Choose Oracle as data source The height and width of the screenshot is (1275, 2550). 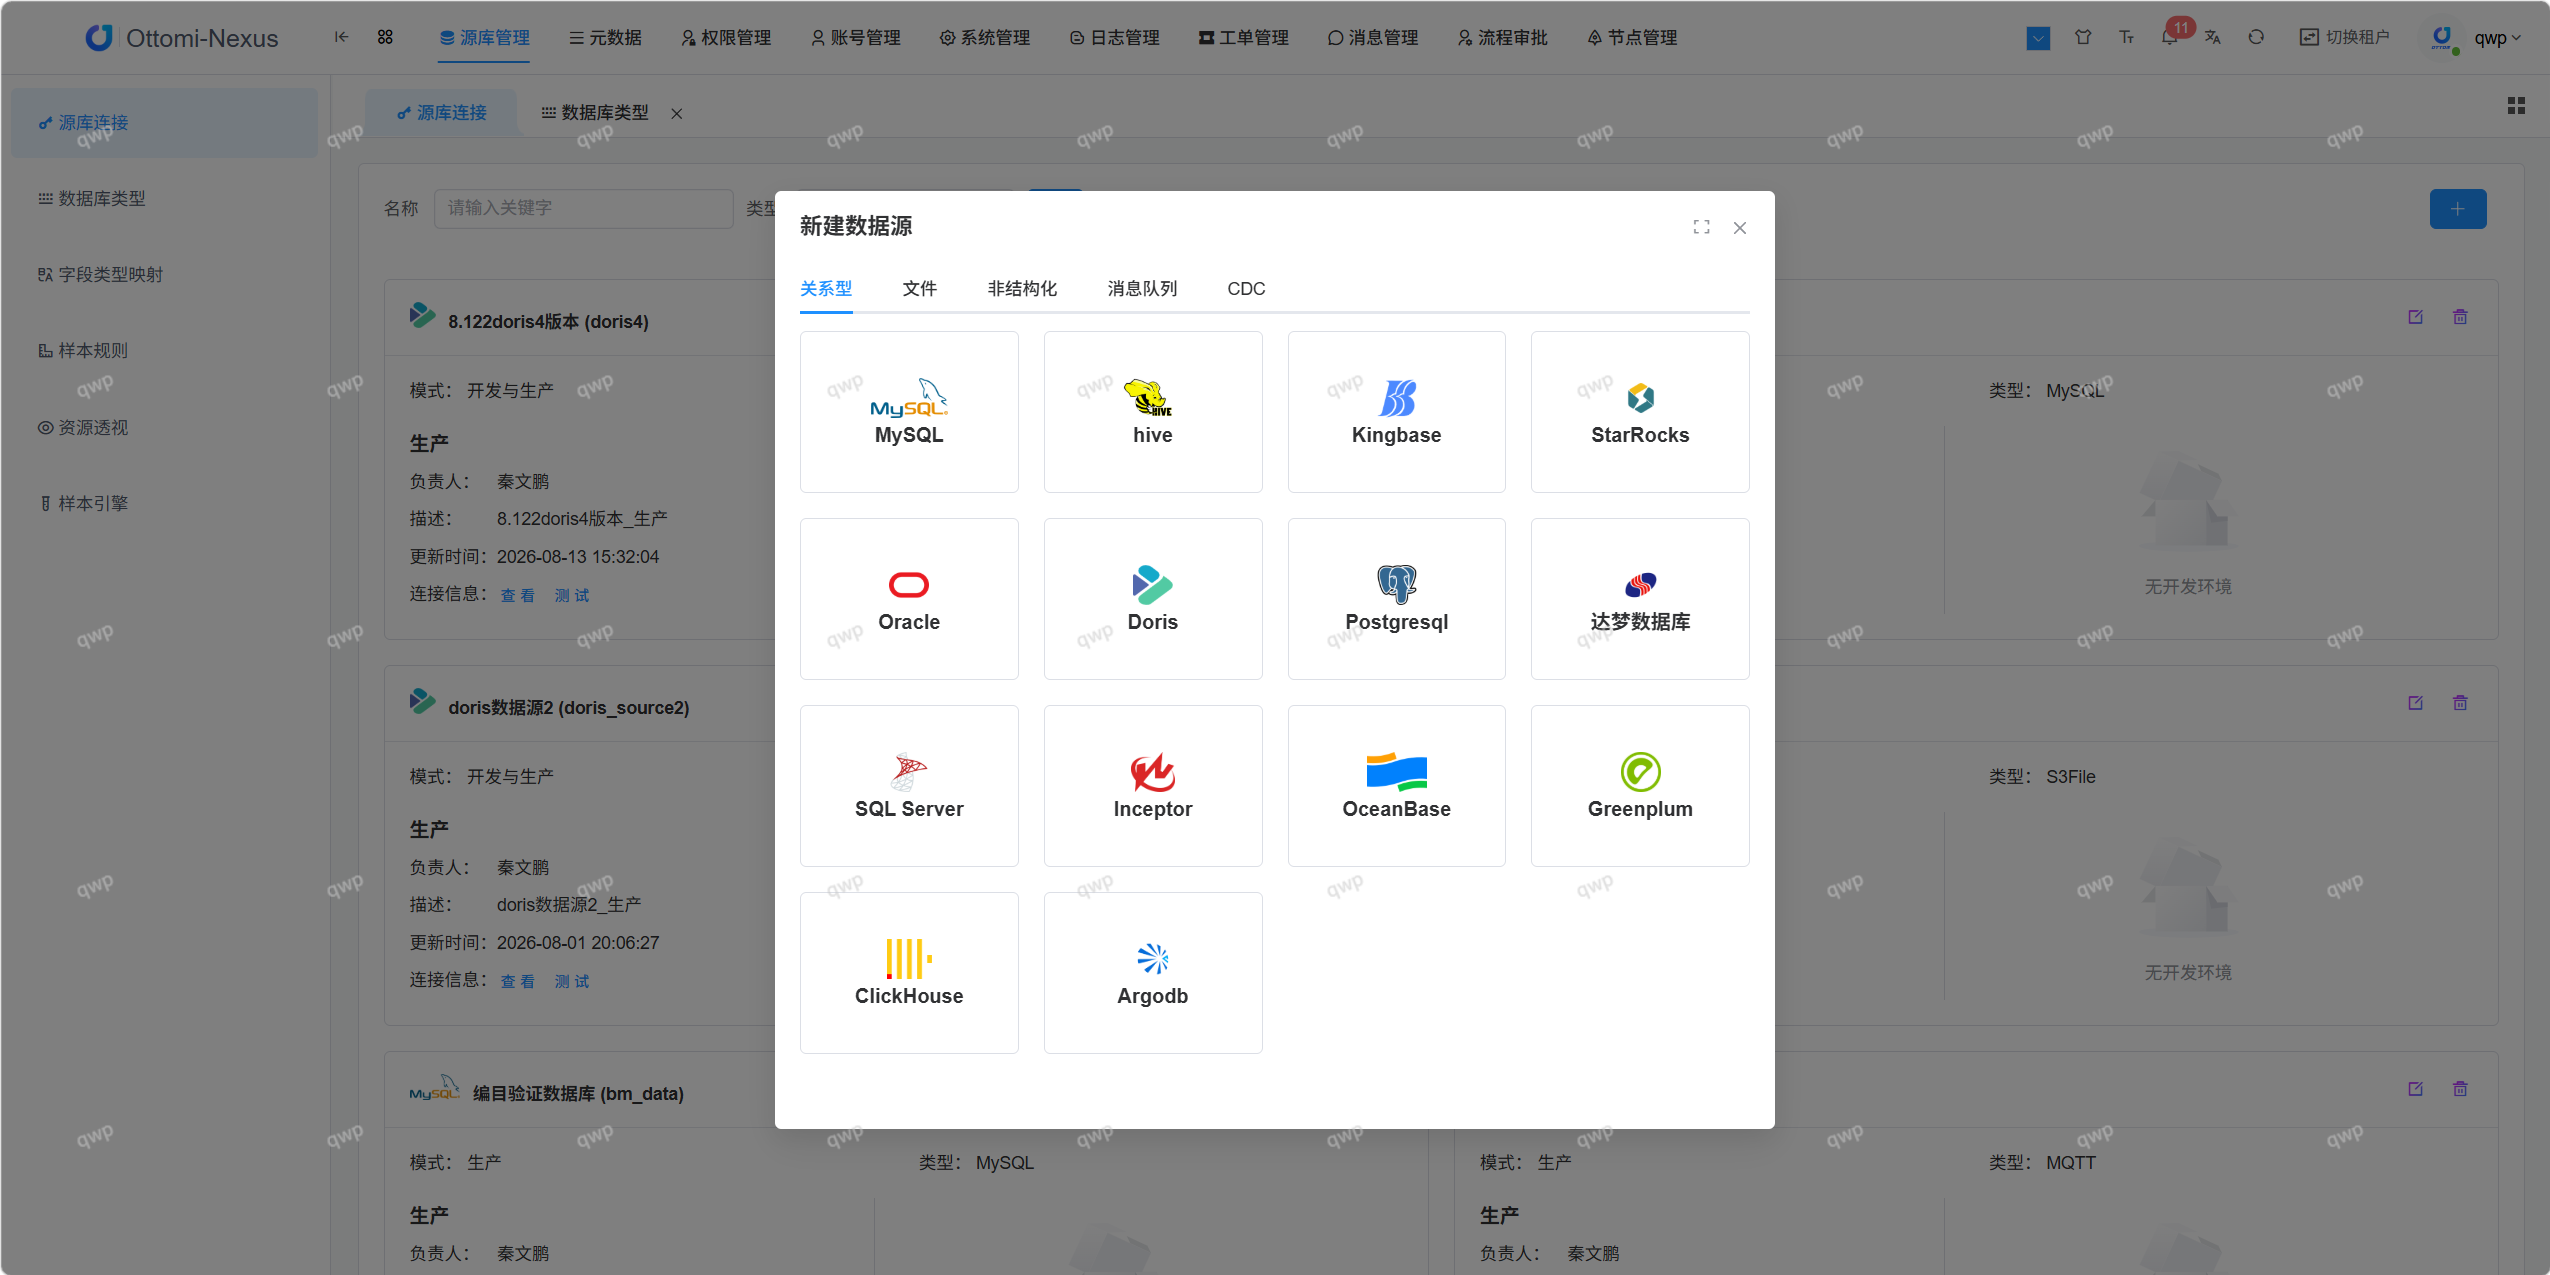[x=909, y=599]
